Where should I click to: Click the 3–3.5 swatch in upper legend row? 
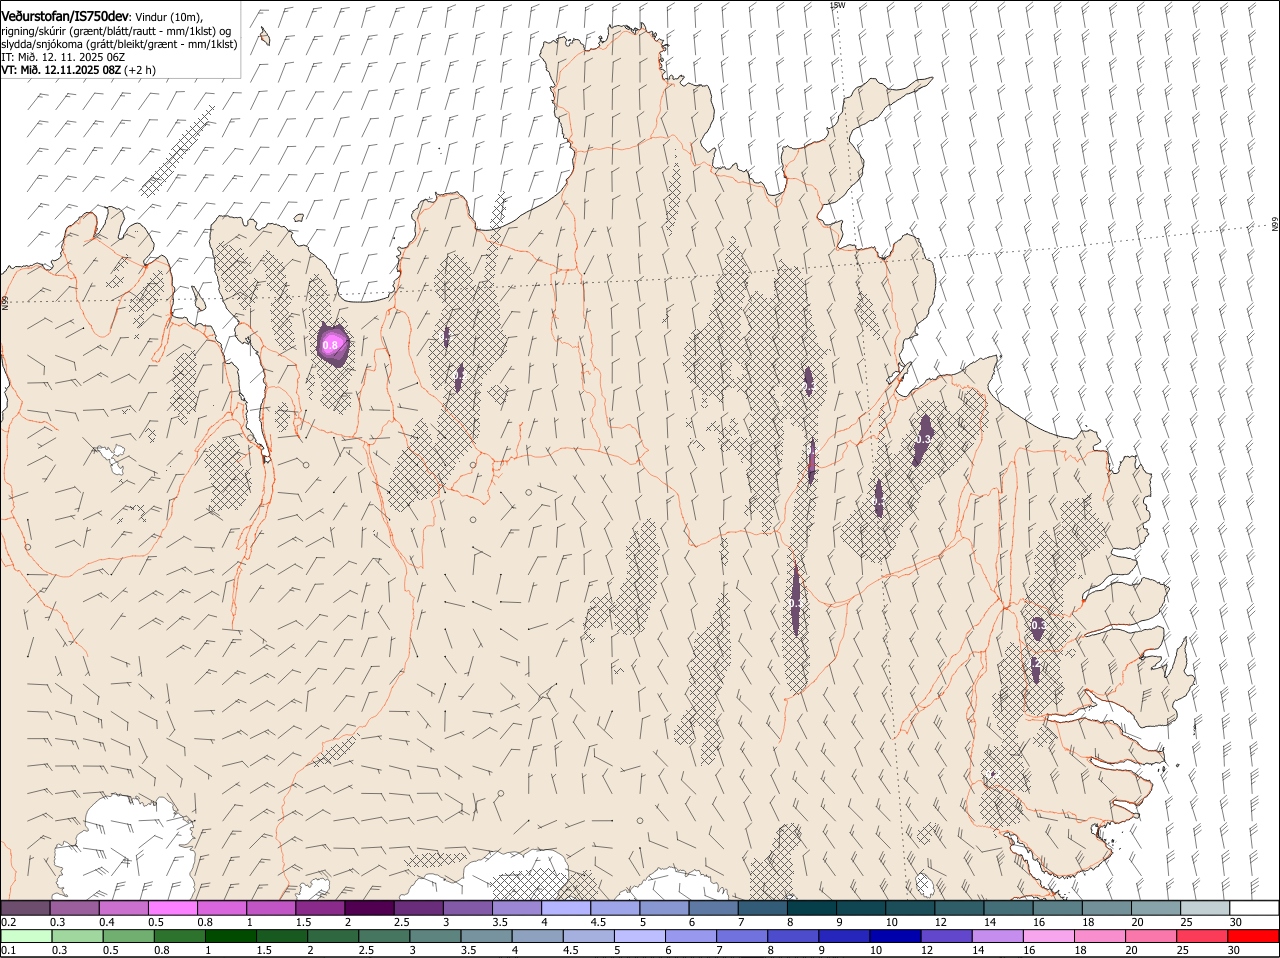[x=467, y=907]
